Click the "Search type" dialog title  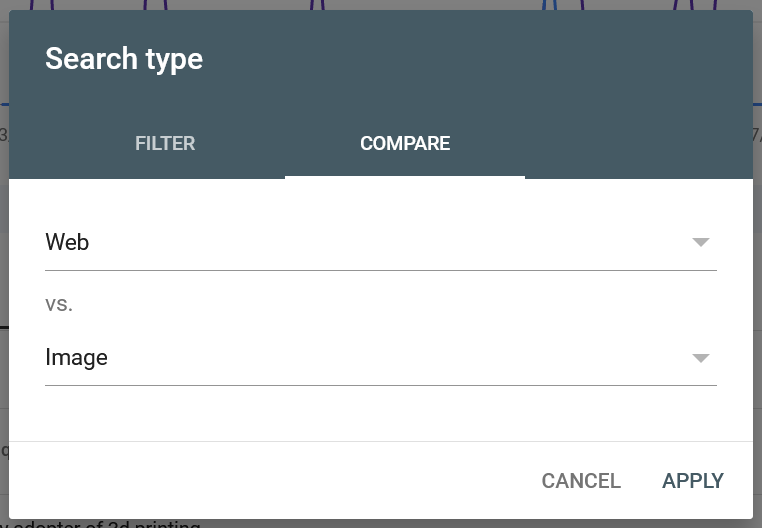pos(124,59)
